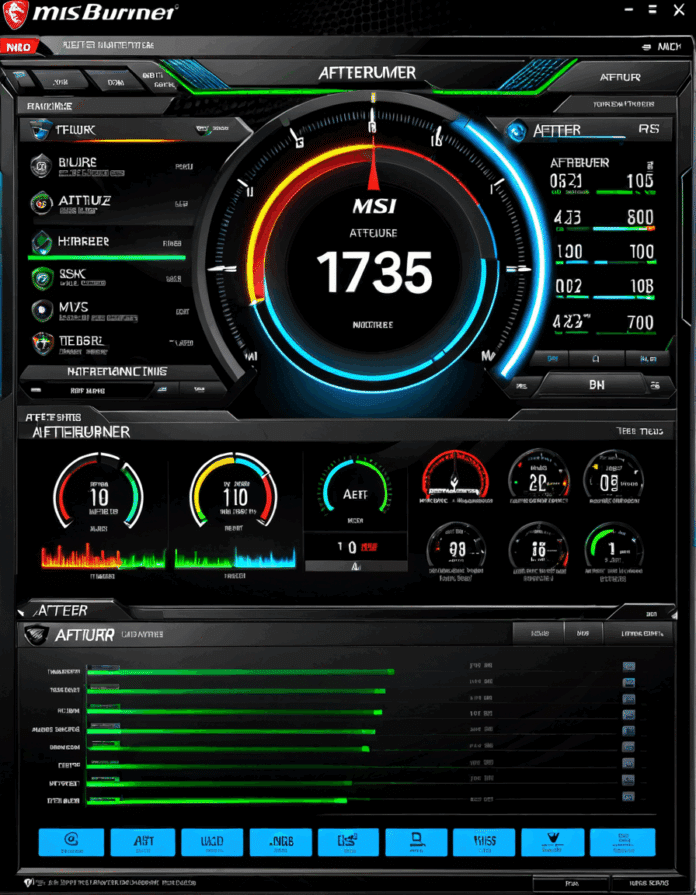The image size is (696, 895).
Task: Click the blue UACD button
Action: tap(212, 842)
